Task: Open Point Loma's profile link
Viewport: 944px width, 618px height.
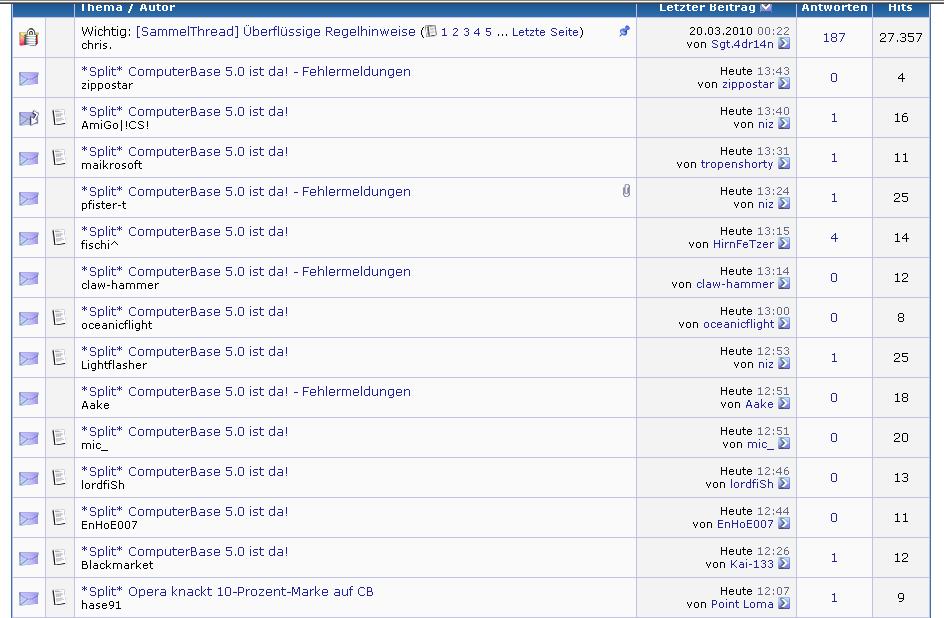Action: [x=742, y=604]
